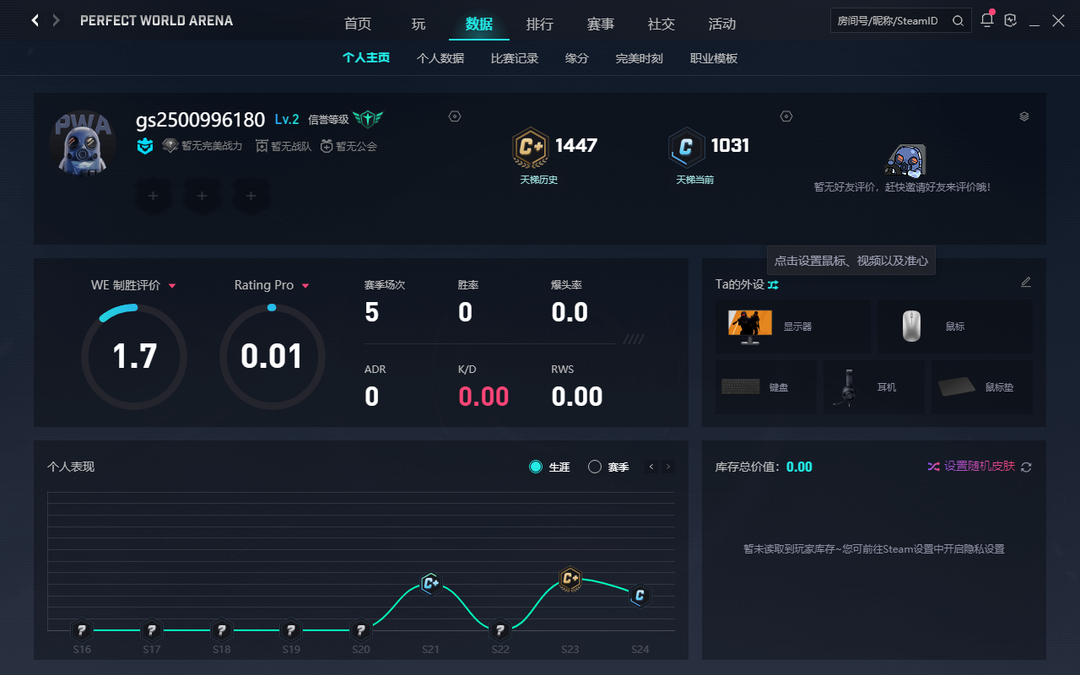Open the 社交 tab
This screenshot has height=675, width=1080.
point(661,24)
